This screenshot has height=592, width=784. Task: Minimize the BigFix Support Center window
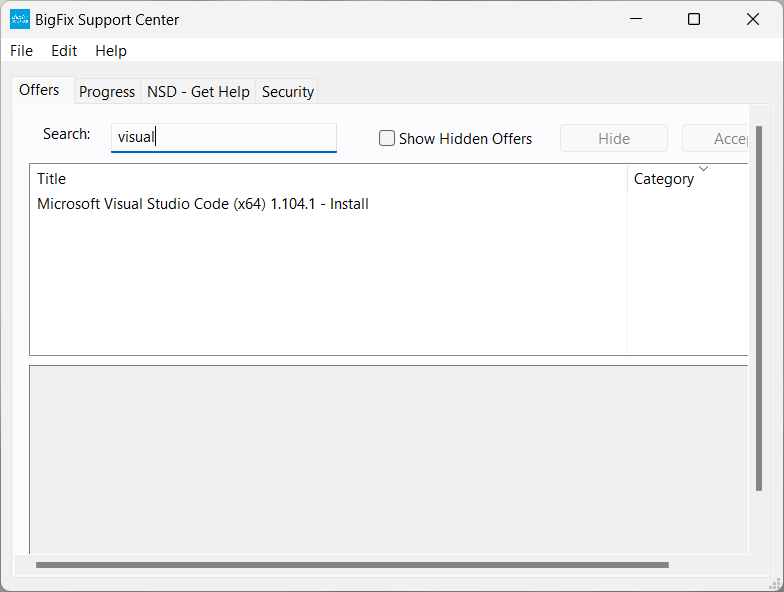(635, 19)
